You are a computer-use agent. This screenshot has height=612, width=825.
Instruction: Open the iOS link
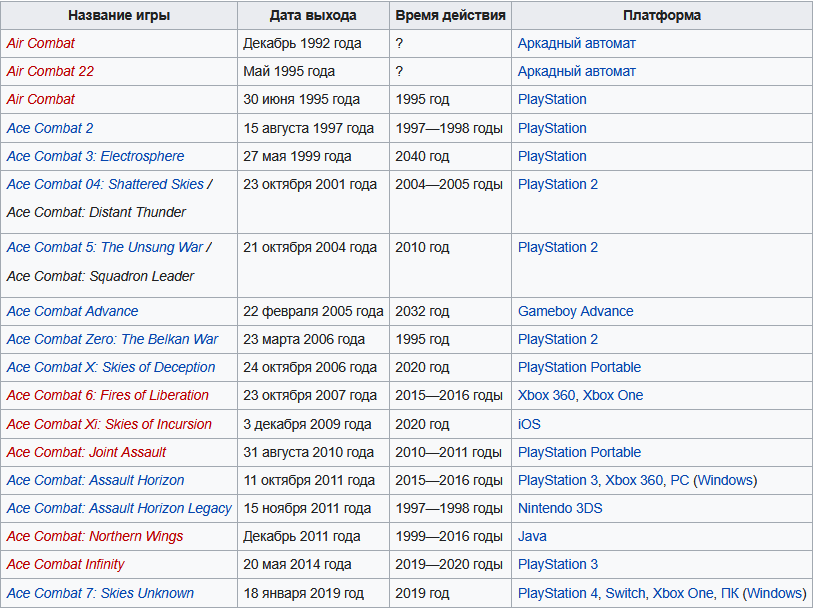coord(529,424)
